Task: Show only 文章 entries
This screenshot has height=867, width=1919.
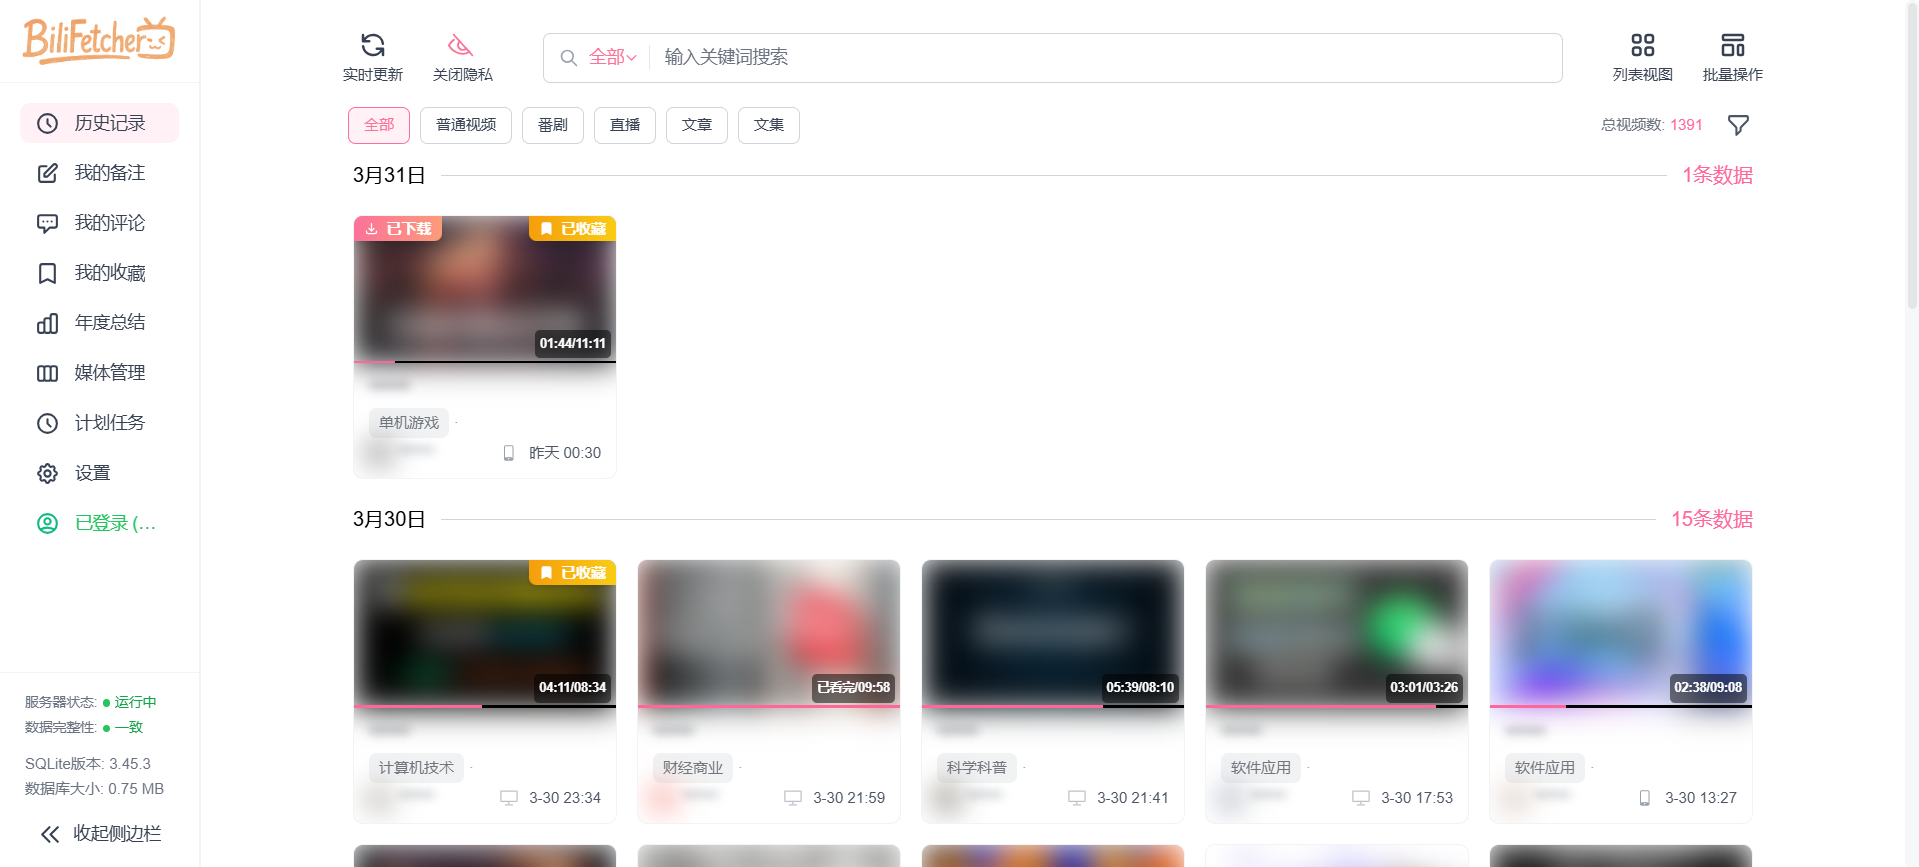Action: point(696,125)
